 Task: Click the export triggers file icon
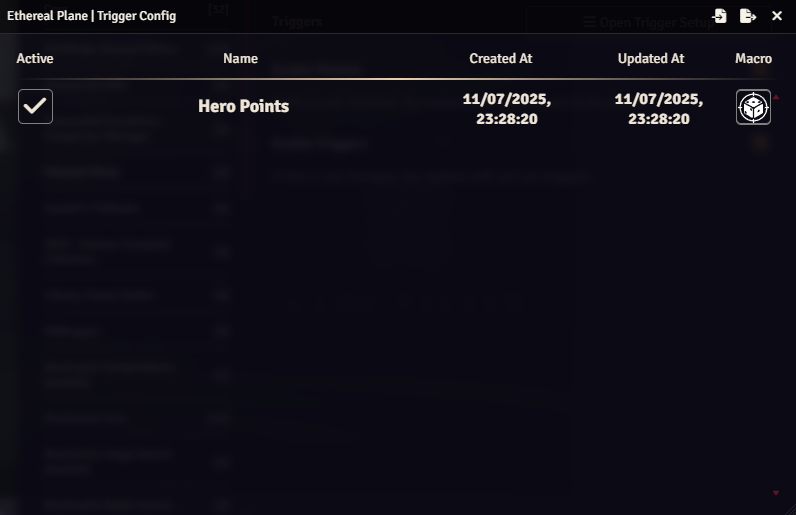[748, 16]
